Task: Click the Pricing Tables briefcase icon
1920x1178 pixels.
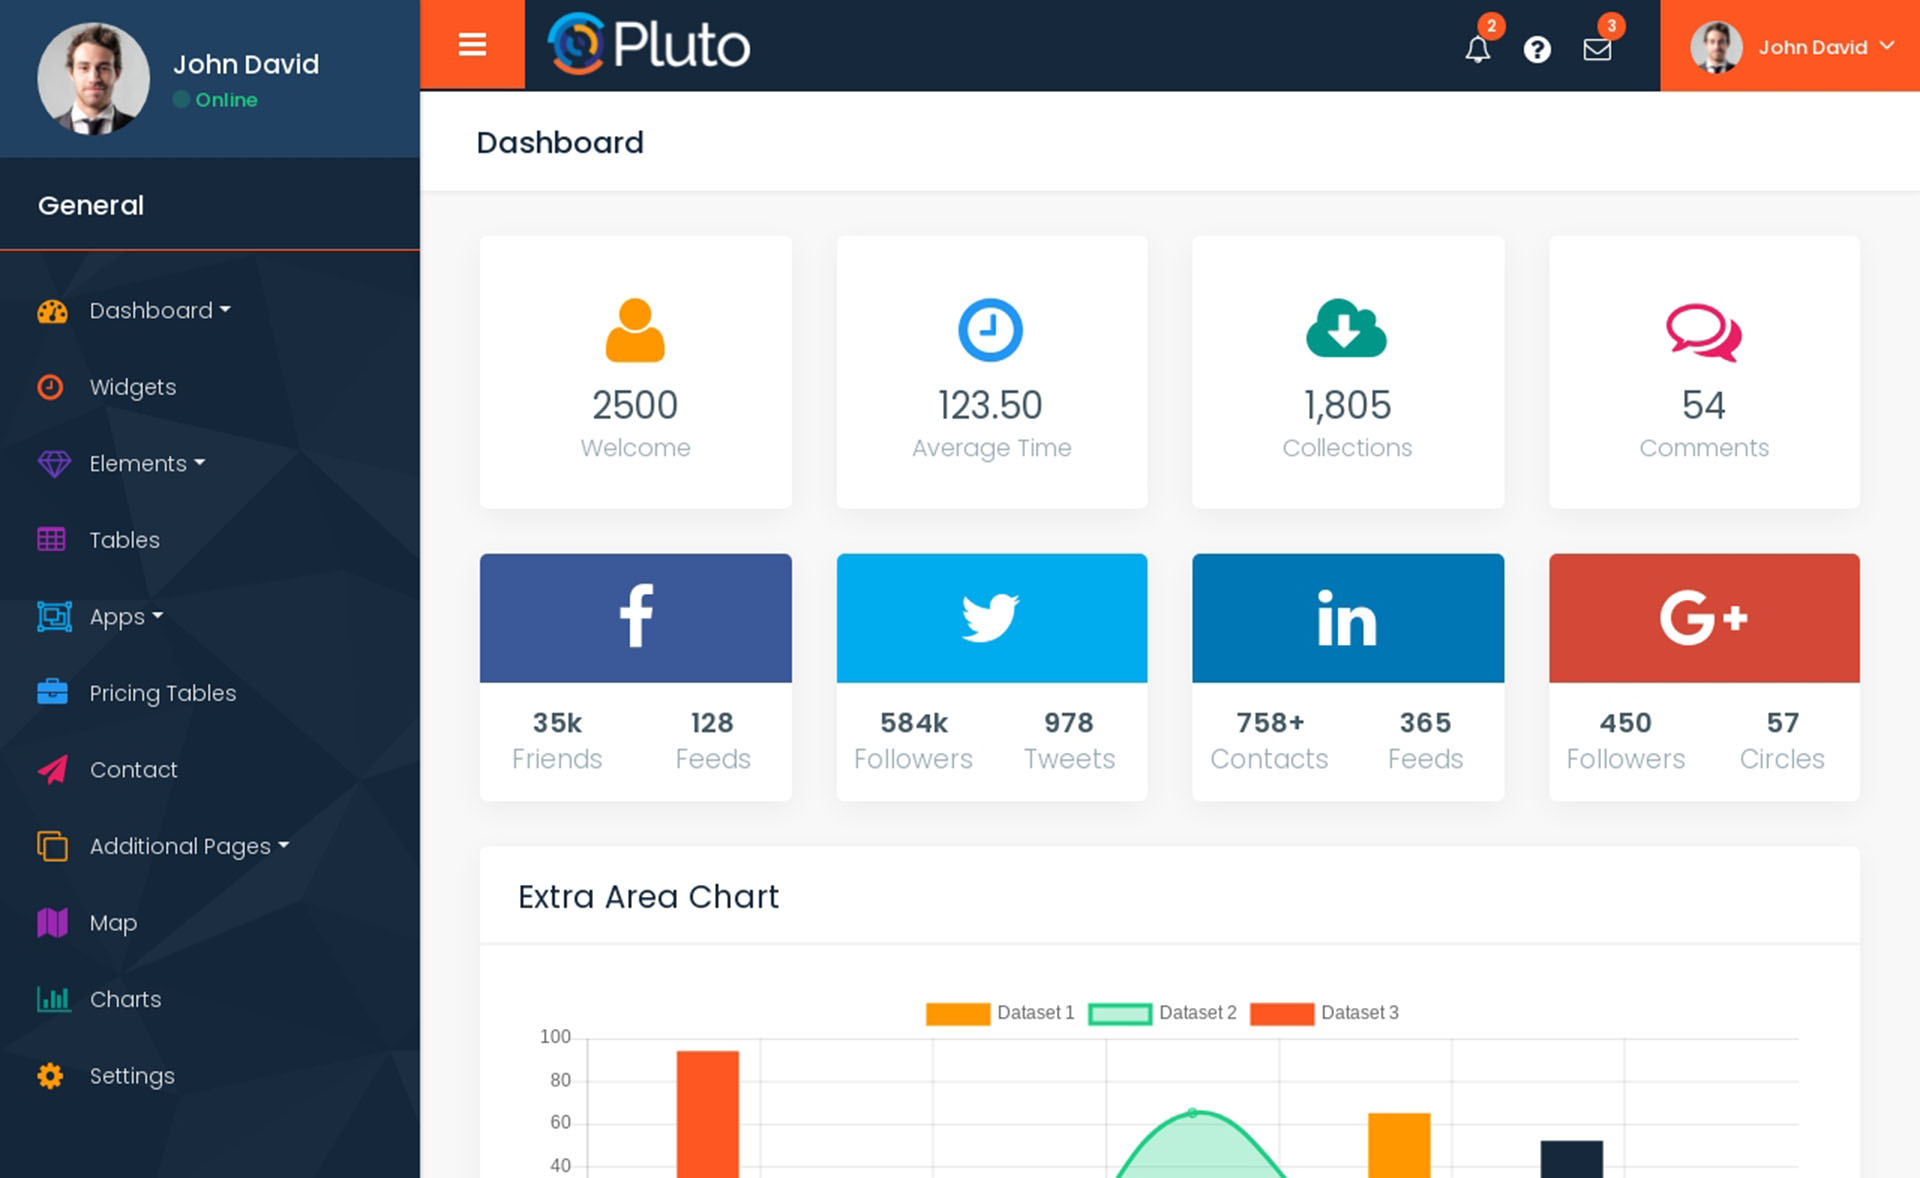Action: 51,693
